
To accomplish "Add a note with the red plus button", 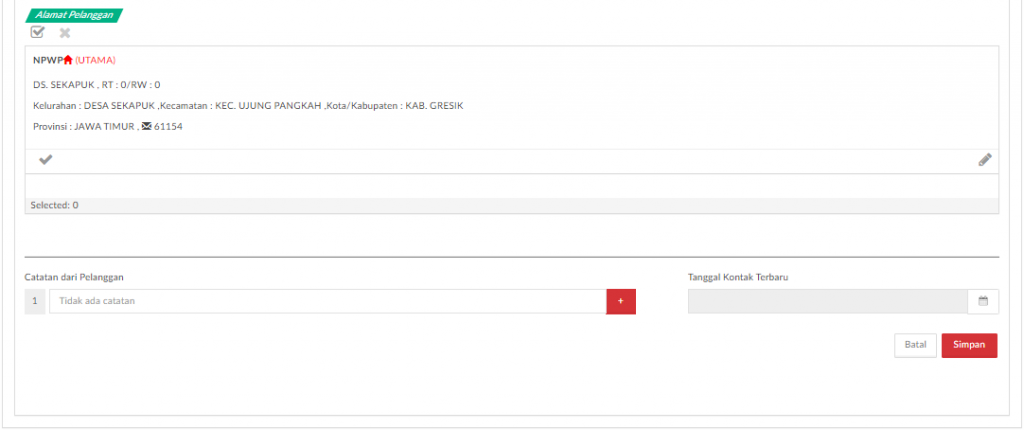I will point(621,301).
